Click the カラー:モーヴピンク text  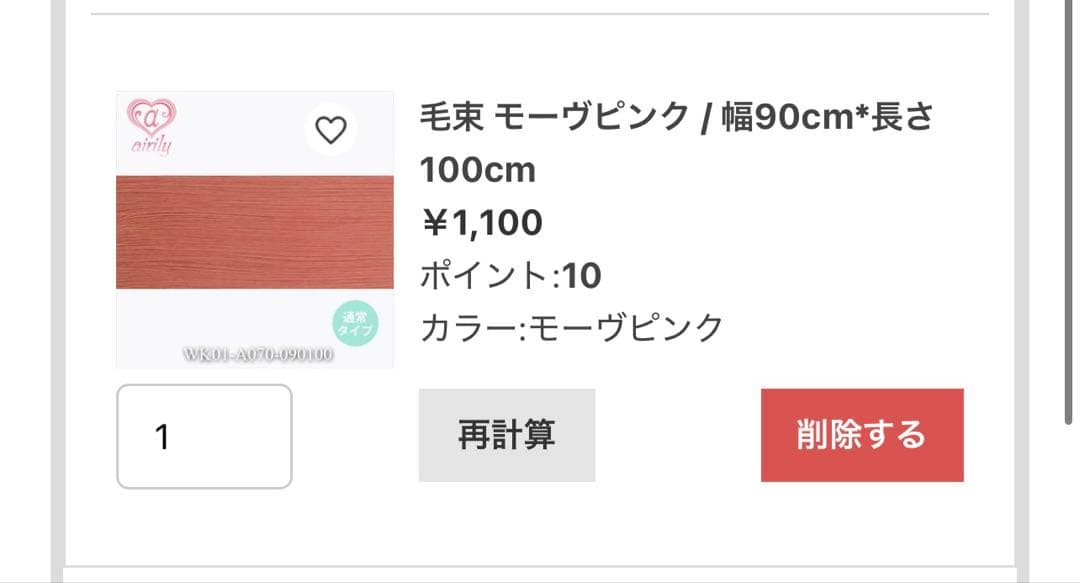pyautogui.click(x=572, y=328)
